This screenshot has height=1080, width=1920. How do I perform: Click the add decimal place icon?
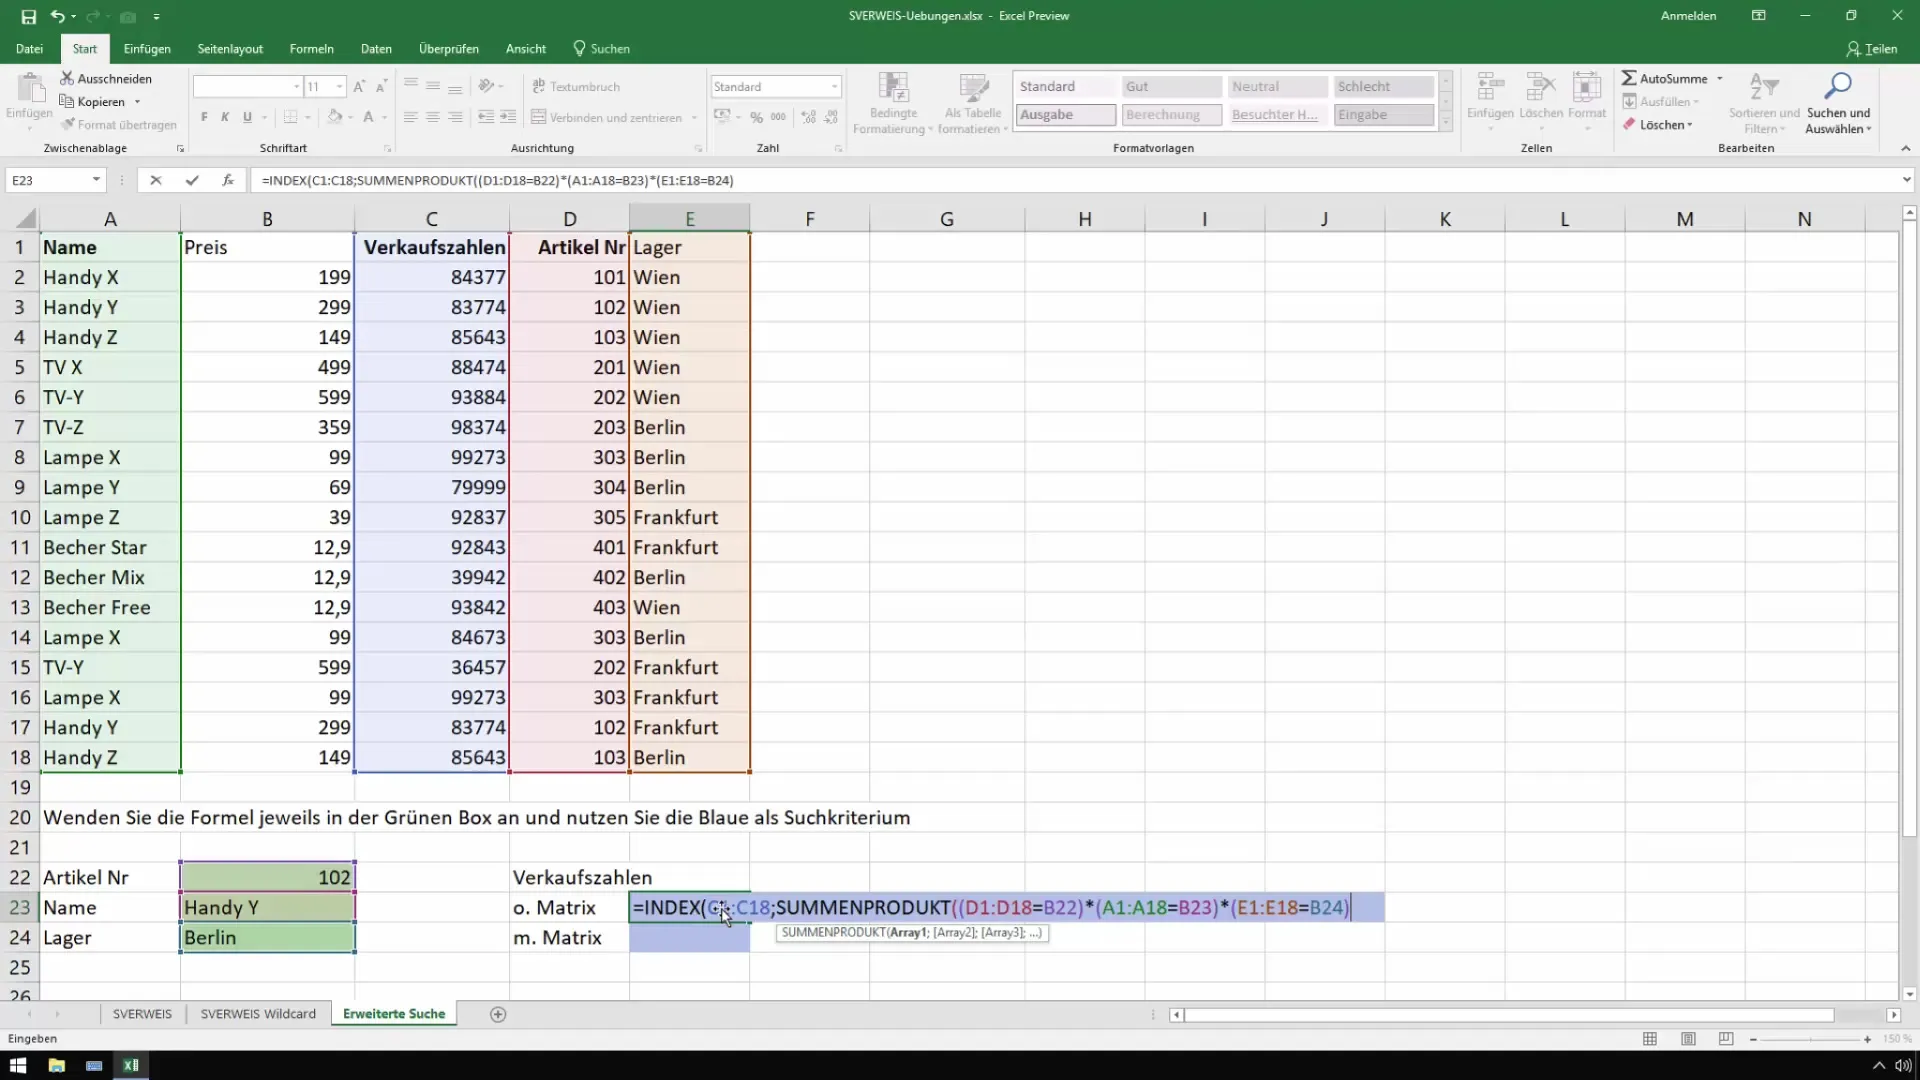point(808,117)
